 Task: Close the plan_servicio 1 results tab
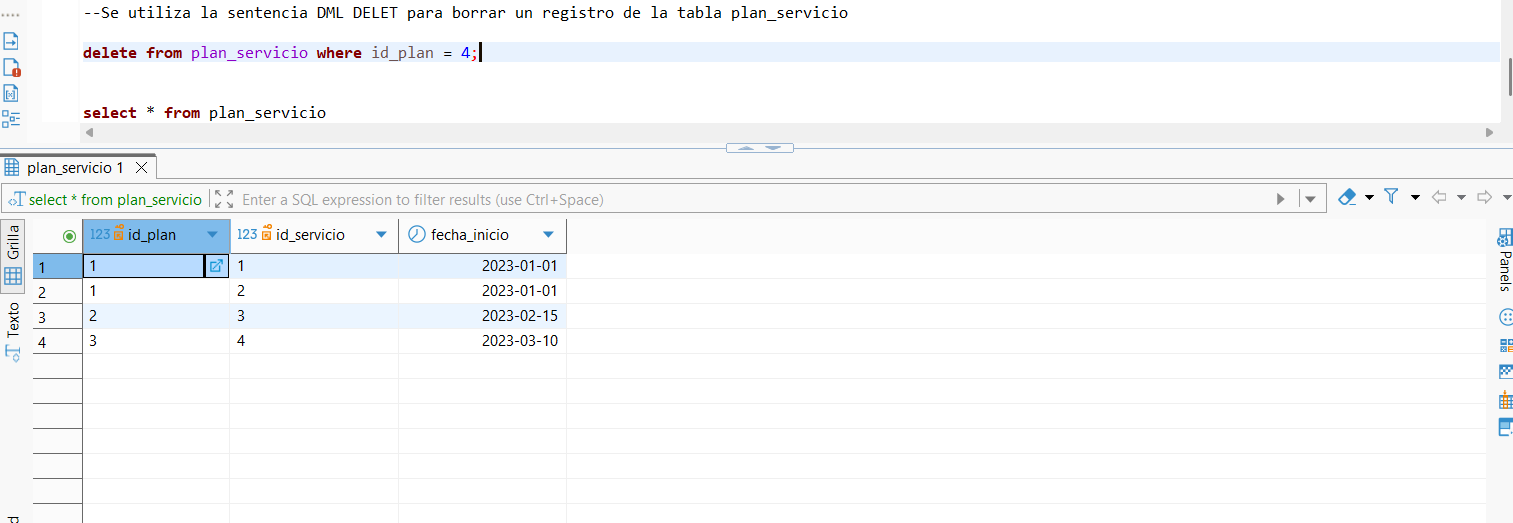pos(141,168)
